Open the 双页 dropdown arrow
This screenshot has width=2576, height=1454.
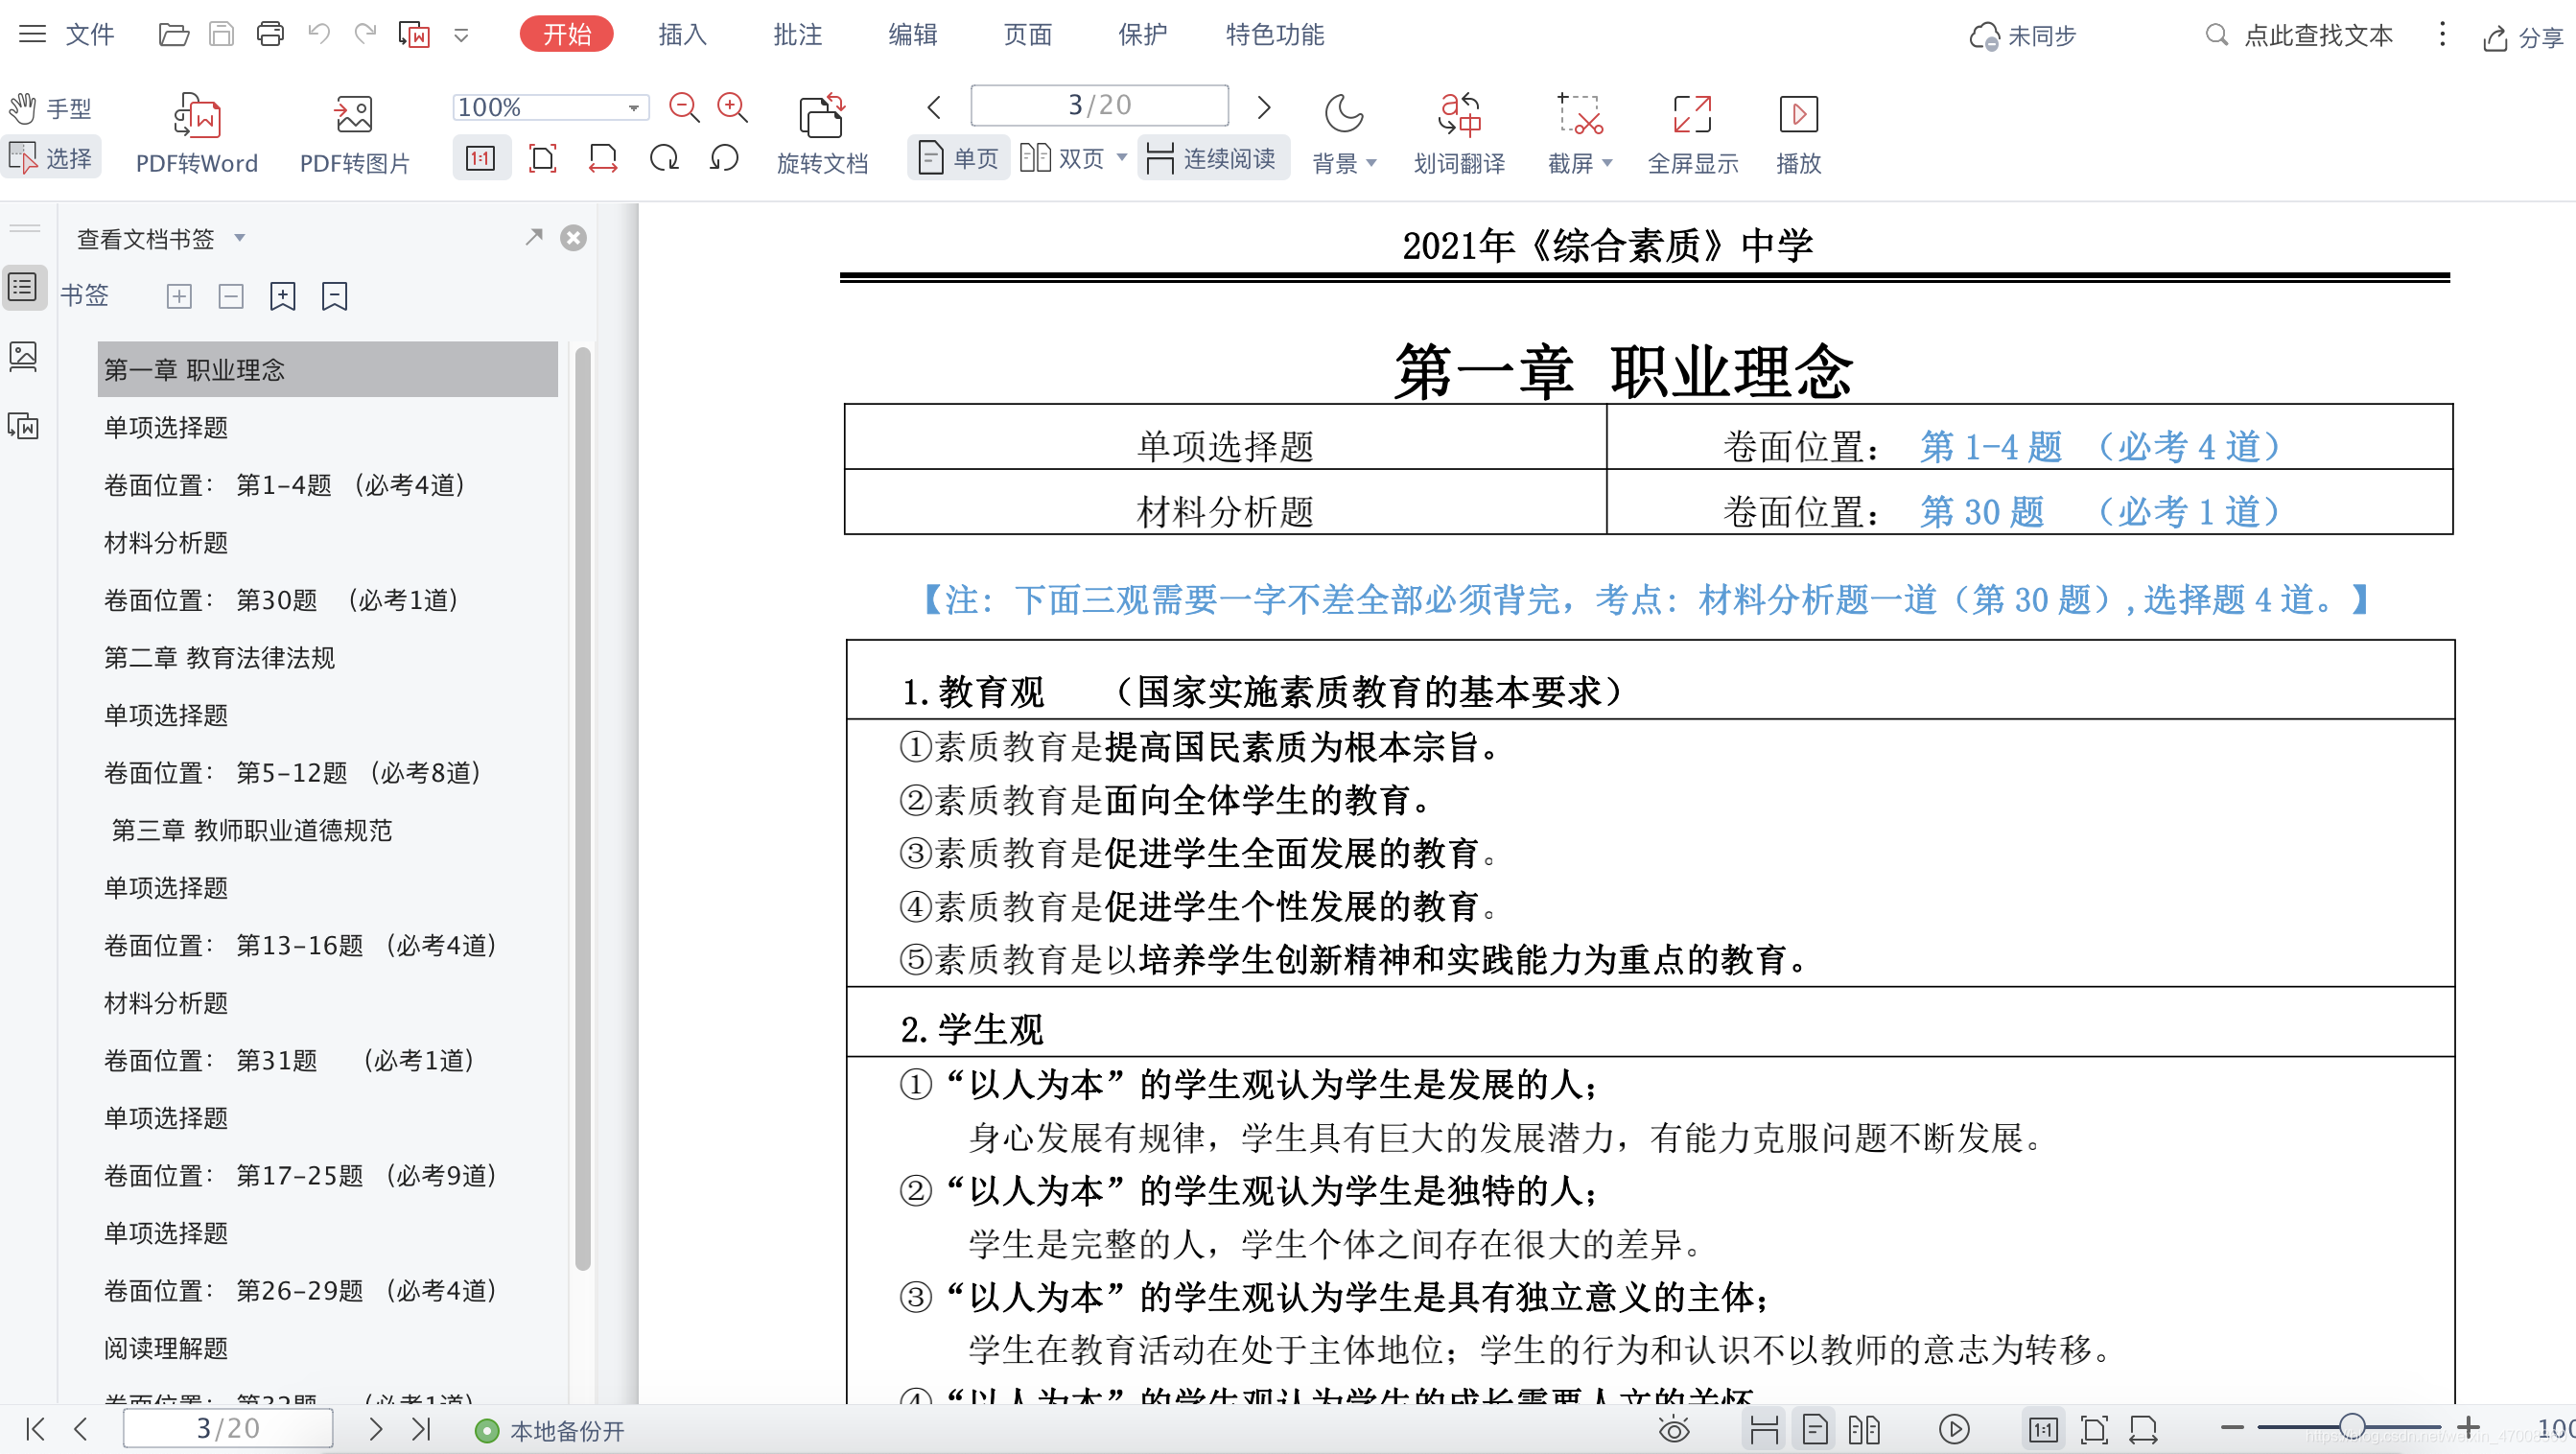[x=1121, y=157]
